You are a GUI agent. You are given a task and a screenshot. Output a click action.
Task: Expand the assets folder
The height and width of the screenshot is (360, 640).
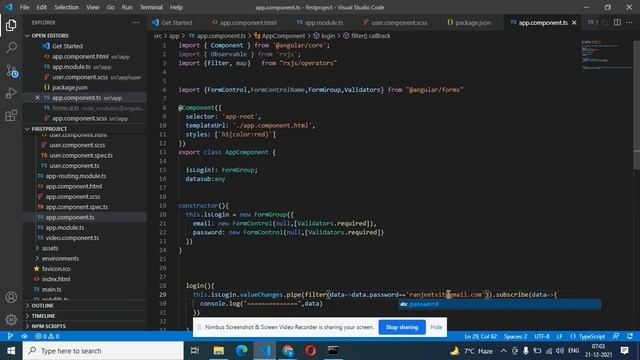(x=50, y=248)
